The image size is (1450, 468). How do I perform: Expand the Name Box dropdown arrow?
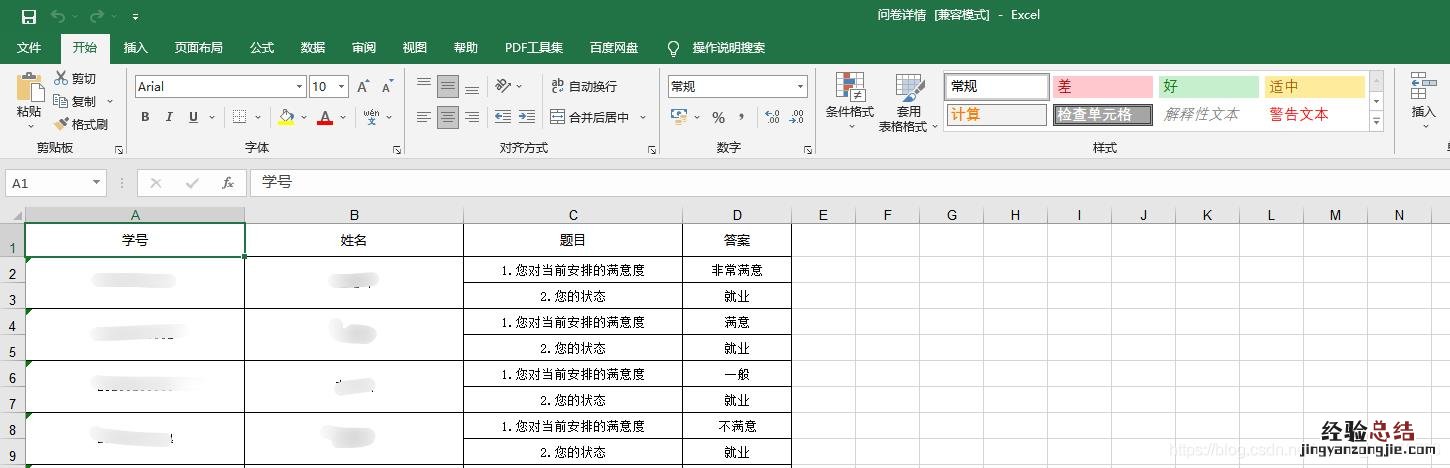tap(97, 183)
